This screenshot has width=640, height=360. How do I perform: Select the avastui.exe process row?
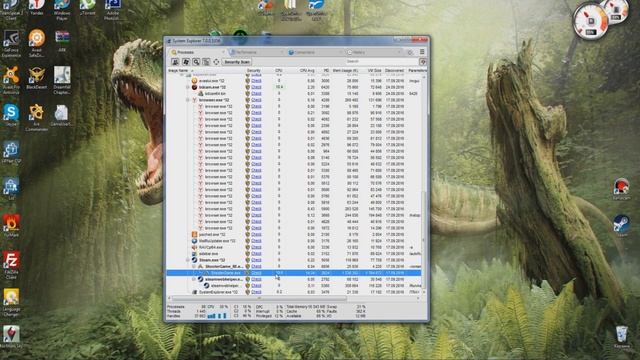[x=294, y=81]
